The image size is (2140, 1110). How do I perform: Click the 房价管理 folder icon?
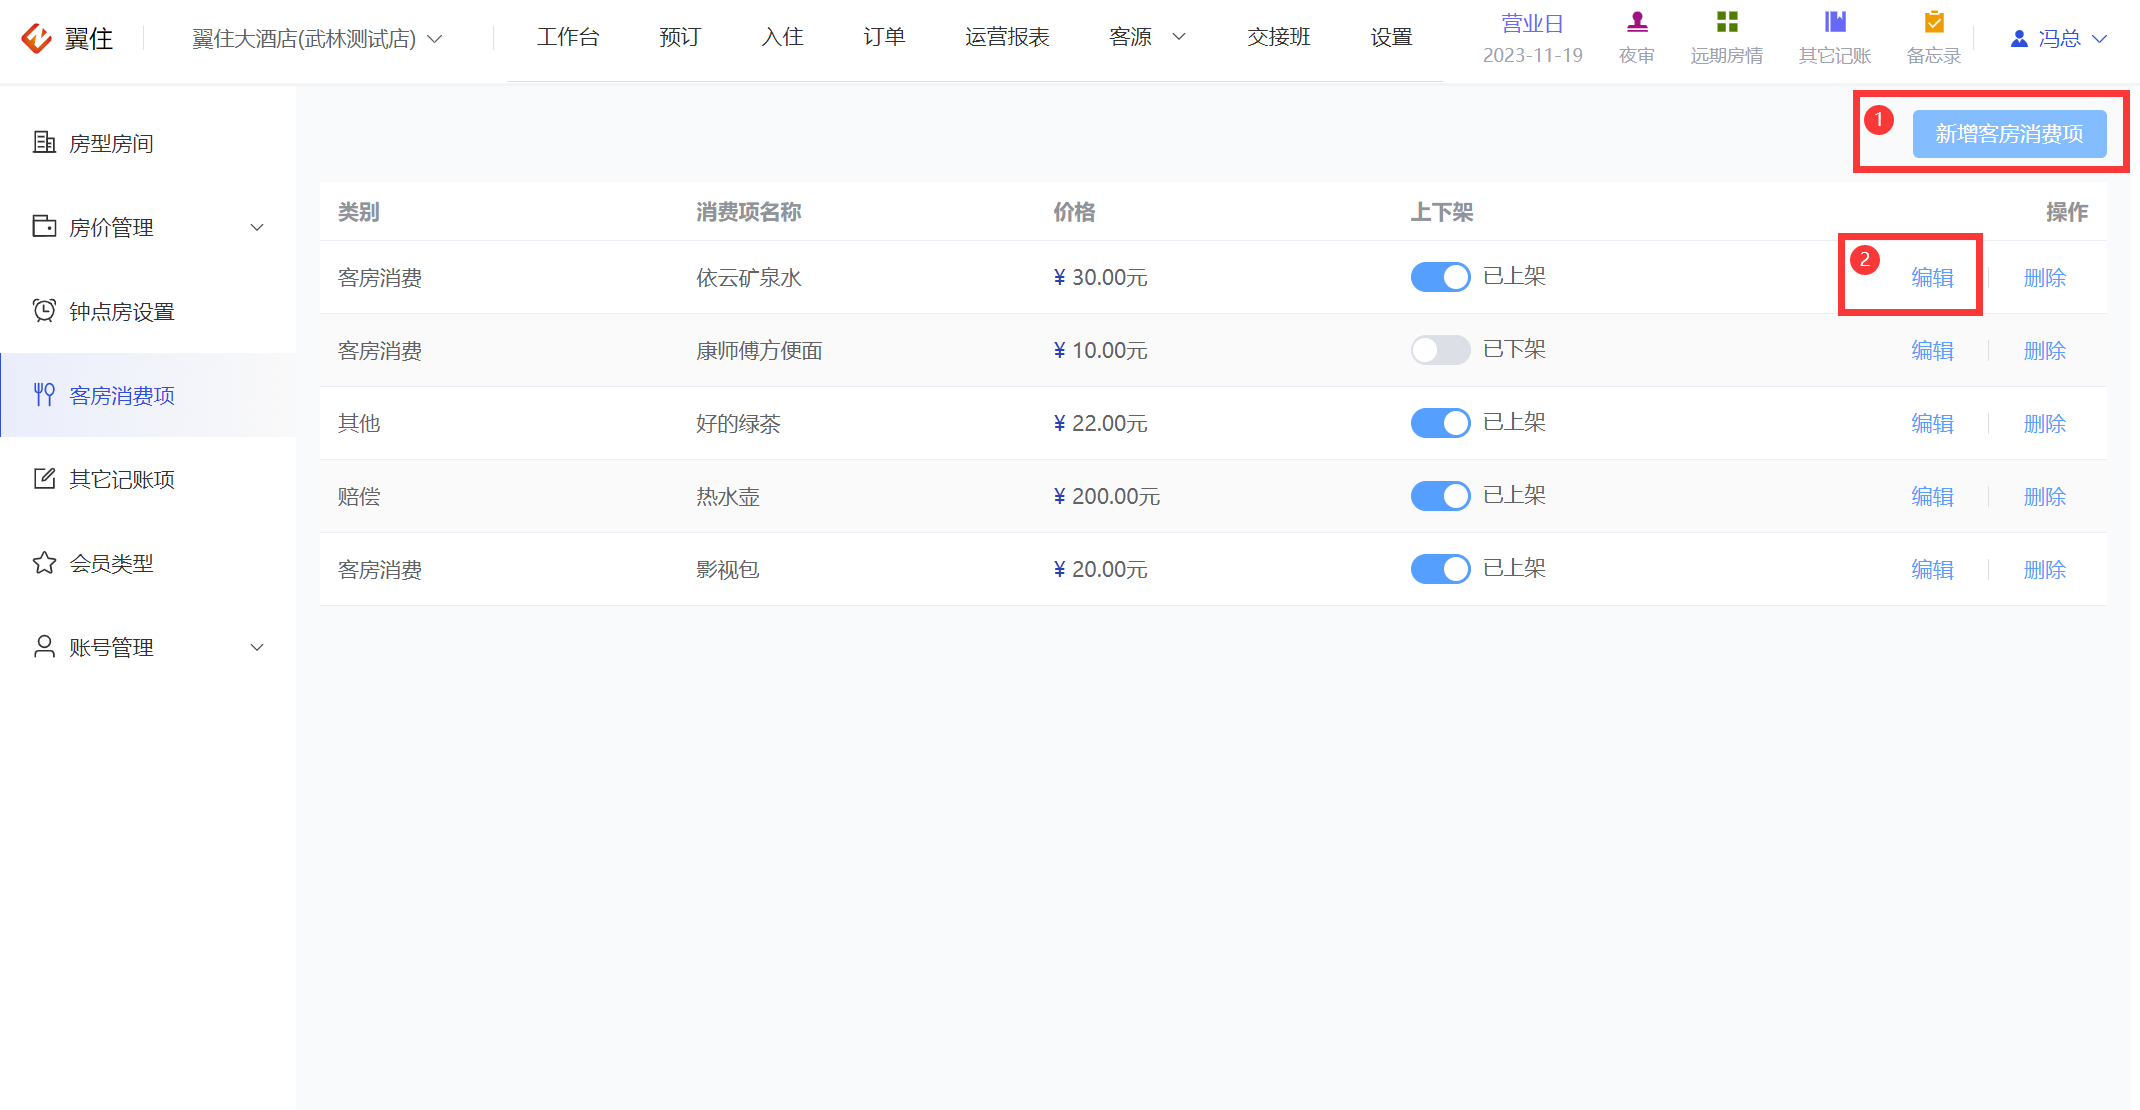click(44, 227)
